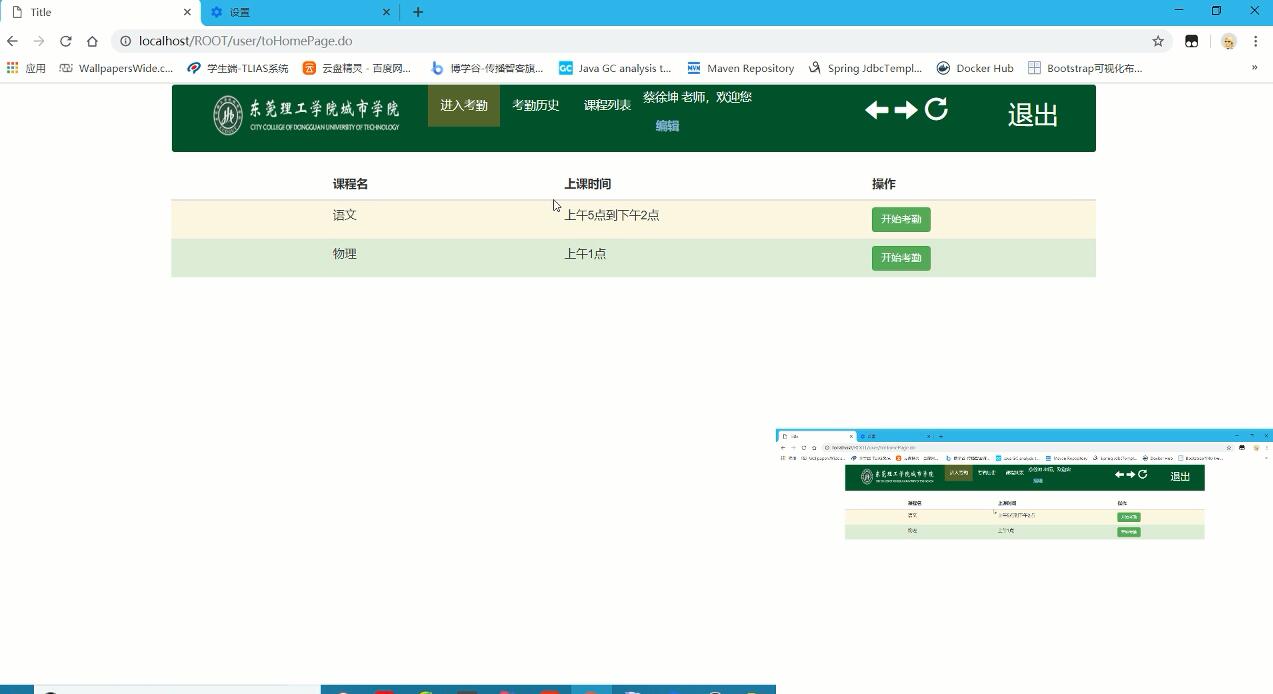Reload the page with browser refresh icon
Image resolution: width=1273 pixels, height=694 pixels.
tap(66, 41)
